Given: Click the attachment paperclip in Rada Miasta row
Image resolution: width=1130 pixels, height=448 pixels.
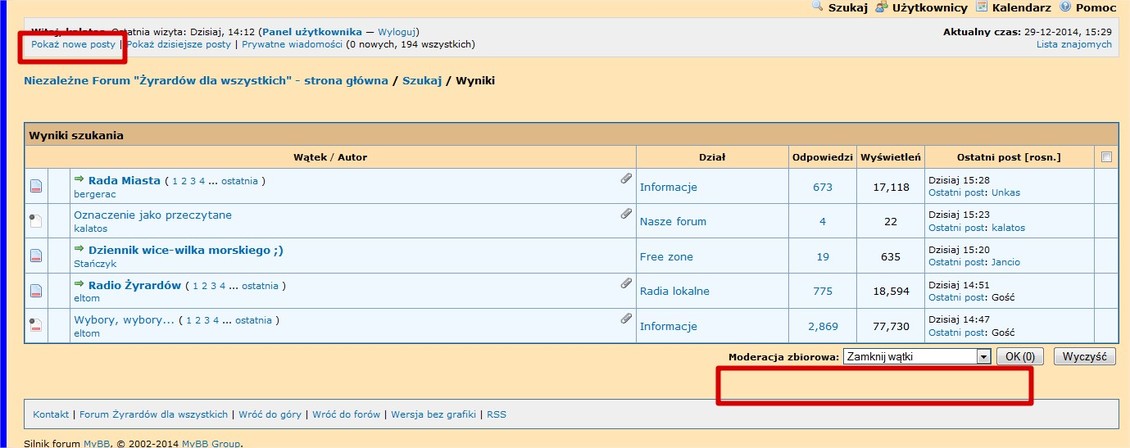Looking at the screenshot, I should (626, 179).
